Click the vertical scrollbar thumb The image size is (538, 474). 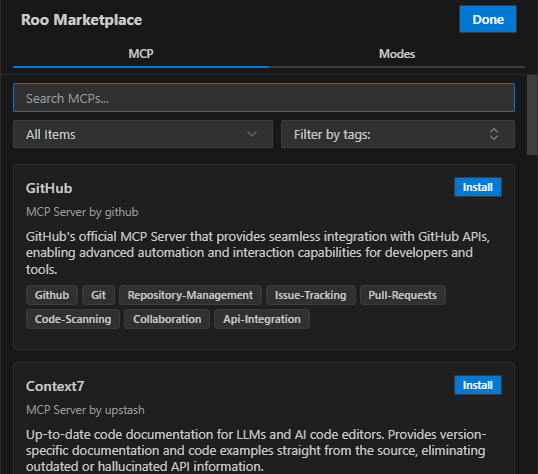click(532, 115)
